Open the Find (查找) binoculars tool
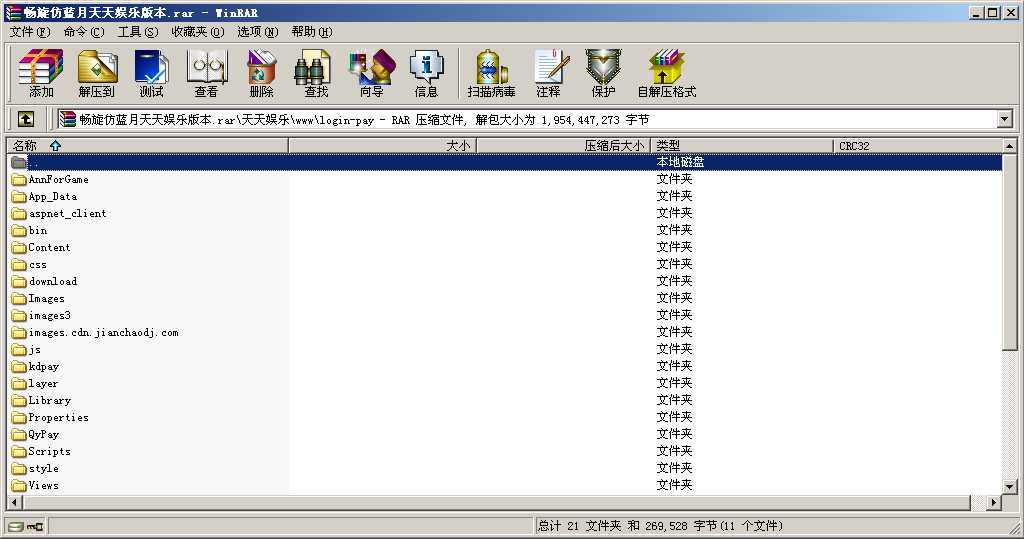The width and height of the screenshot is (1024, 539). (x=316, y=73)
